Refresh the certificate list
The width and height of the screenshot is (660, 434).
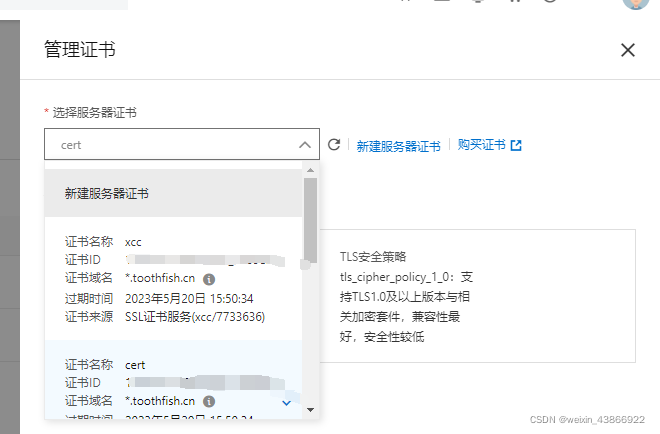334,144
